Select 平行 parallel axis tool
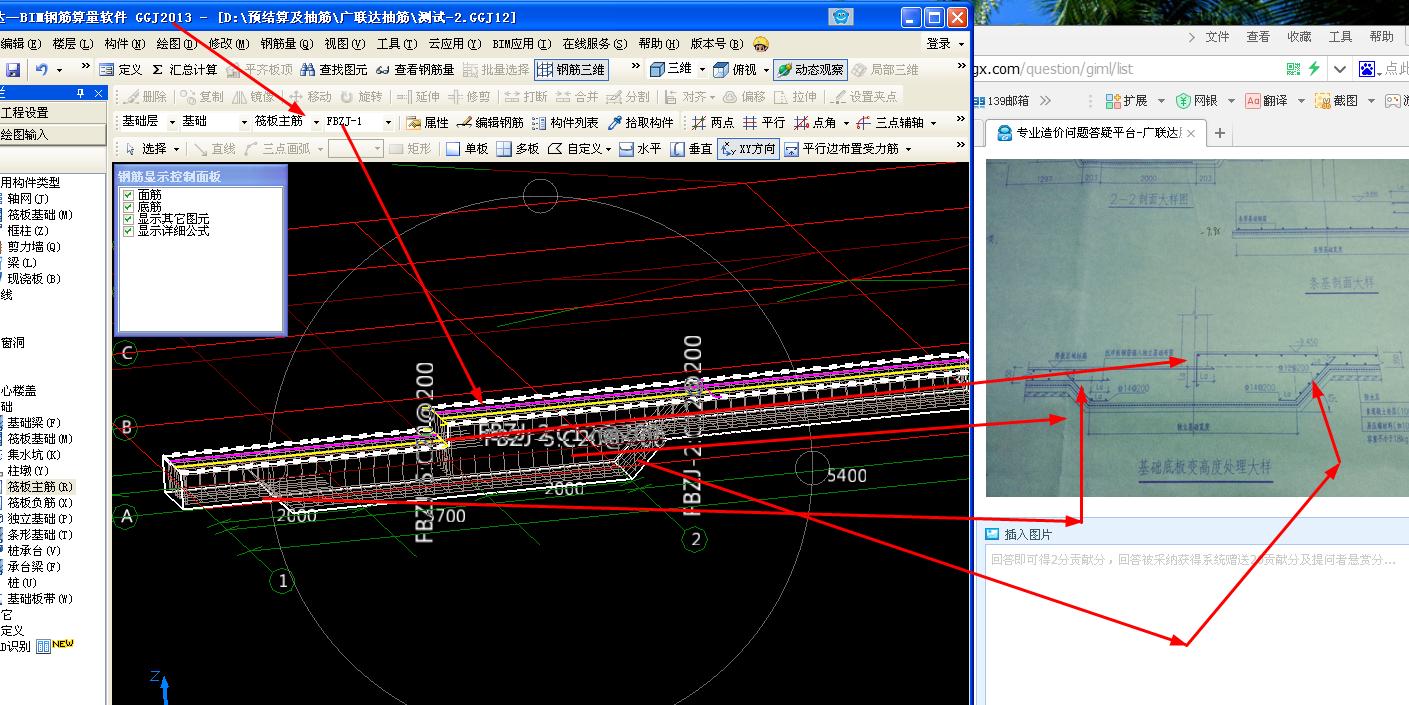Image resolution: width=1409 pixels, height=705 pixels. 763,123
